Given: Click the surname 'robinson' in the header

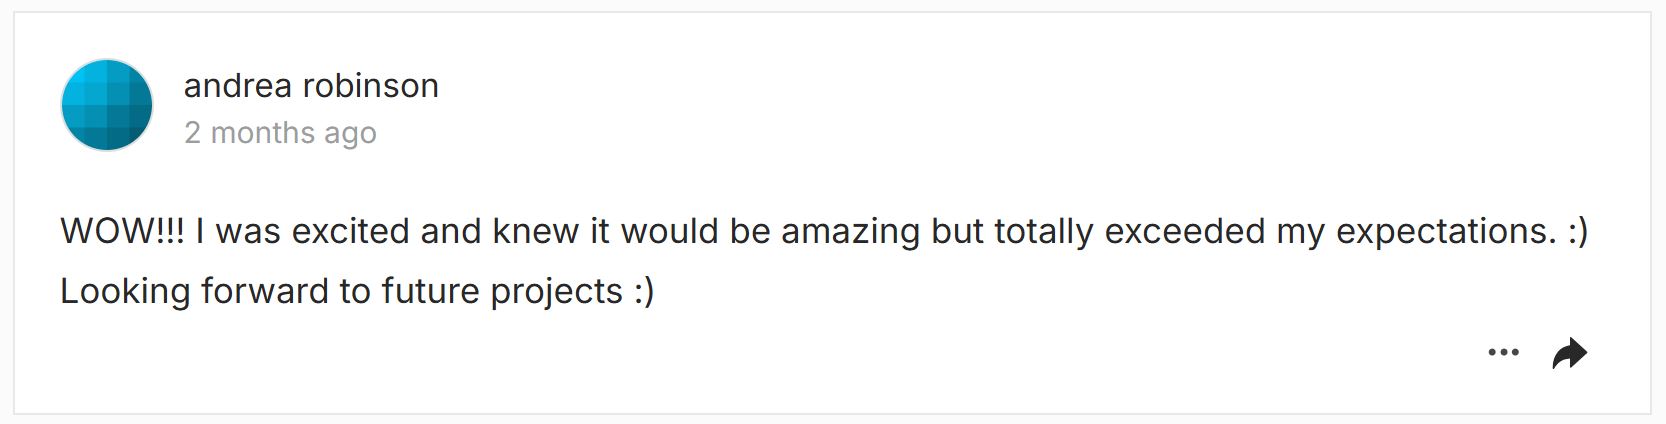Looking at the screenshot, I should (x=371, y=86).
